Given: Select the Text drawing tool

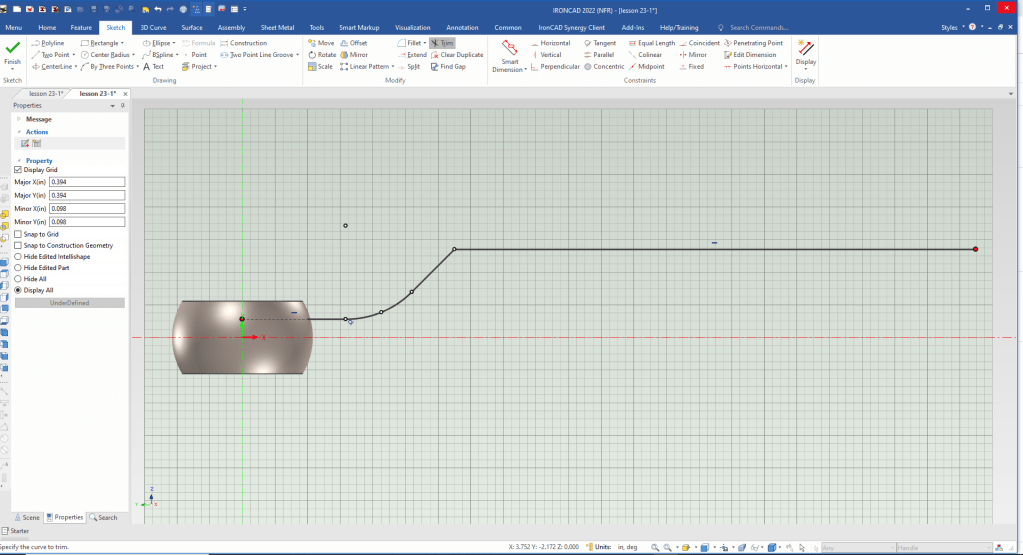Looking at the screenshot, I should pos(153,67).
